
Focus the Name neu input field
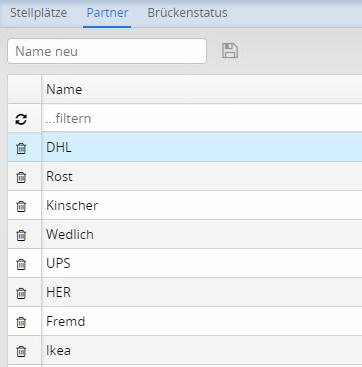click(x=107, y=51)
